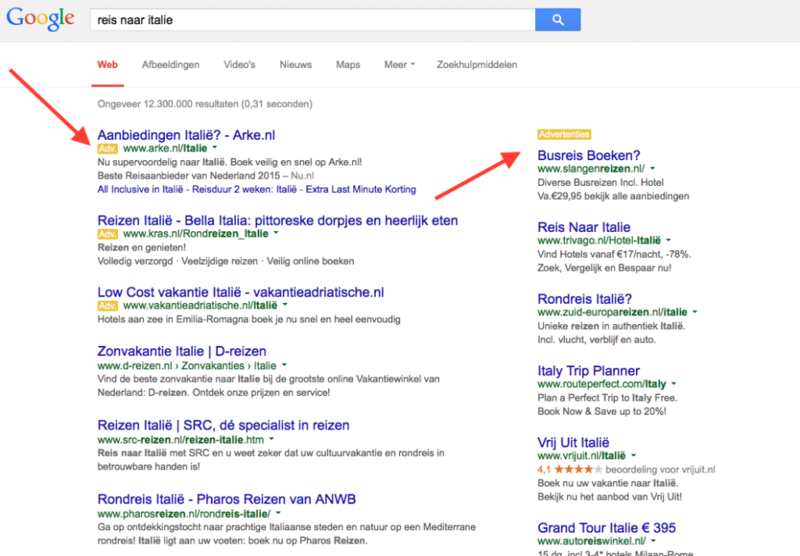This screenshot has height=556, width=800.
Task: Expand dropdown arrow next to www.arke.nl/Italie
Action: tap(215, 148)
